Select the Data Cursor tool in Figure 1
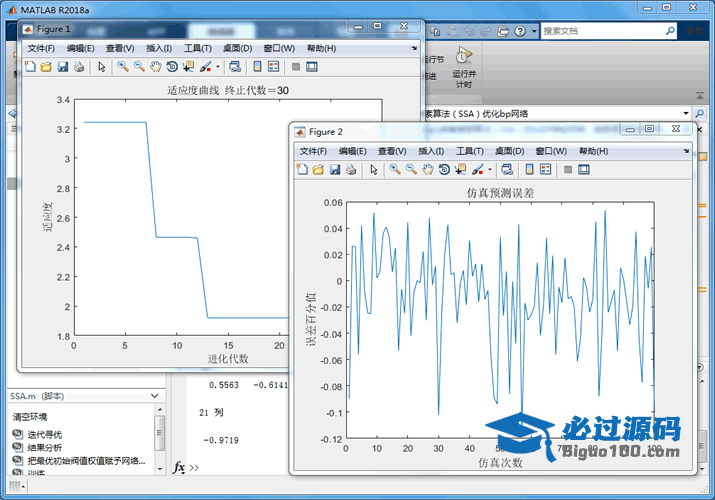 (x=188, y=67)
